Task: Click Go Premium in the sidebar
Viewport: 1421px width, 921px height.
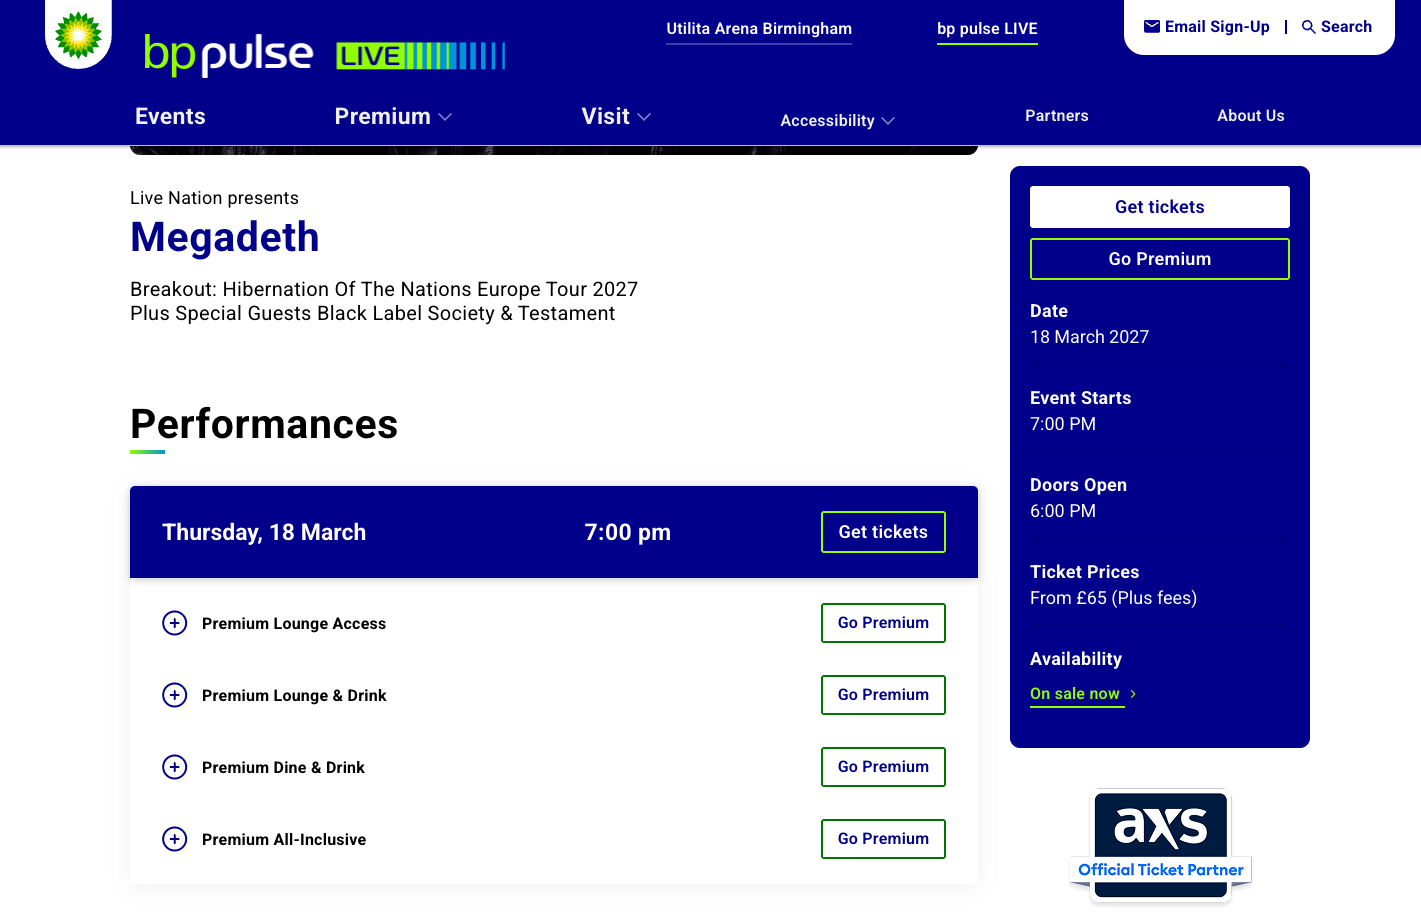Action: pyautogui.click(x=1160, y=259)
